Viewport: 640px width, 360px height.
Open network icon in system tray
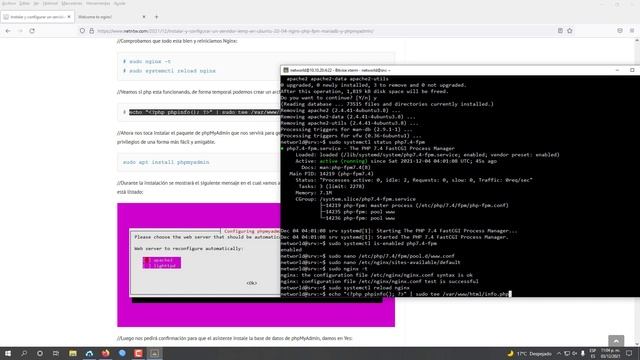[567, 353]
